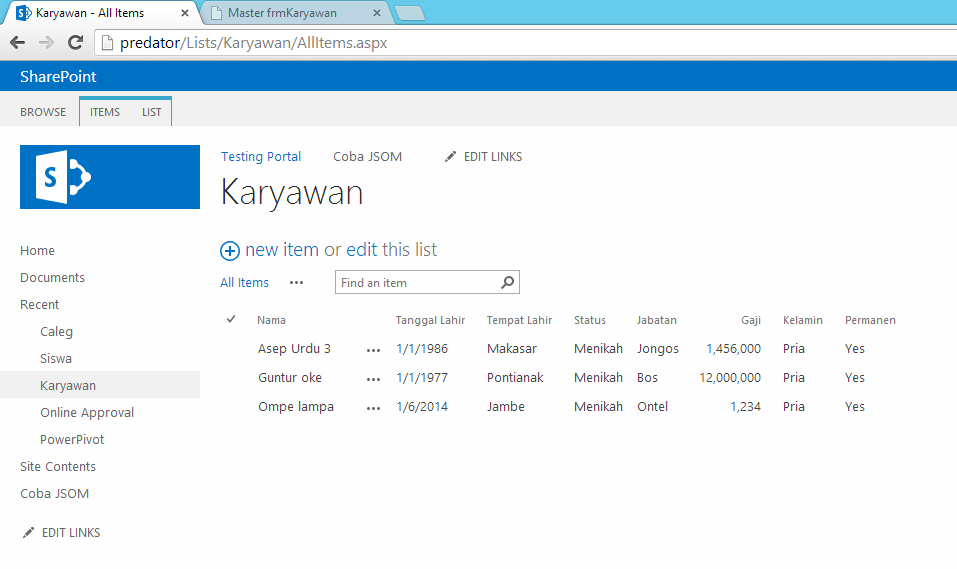Close the Karyawan - All Items browser tab
The width and height of the screenshot is (957, 569).
point(185,13)
